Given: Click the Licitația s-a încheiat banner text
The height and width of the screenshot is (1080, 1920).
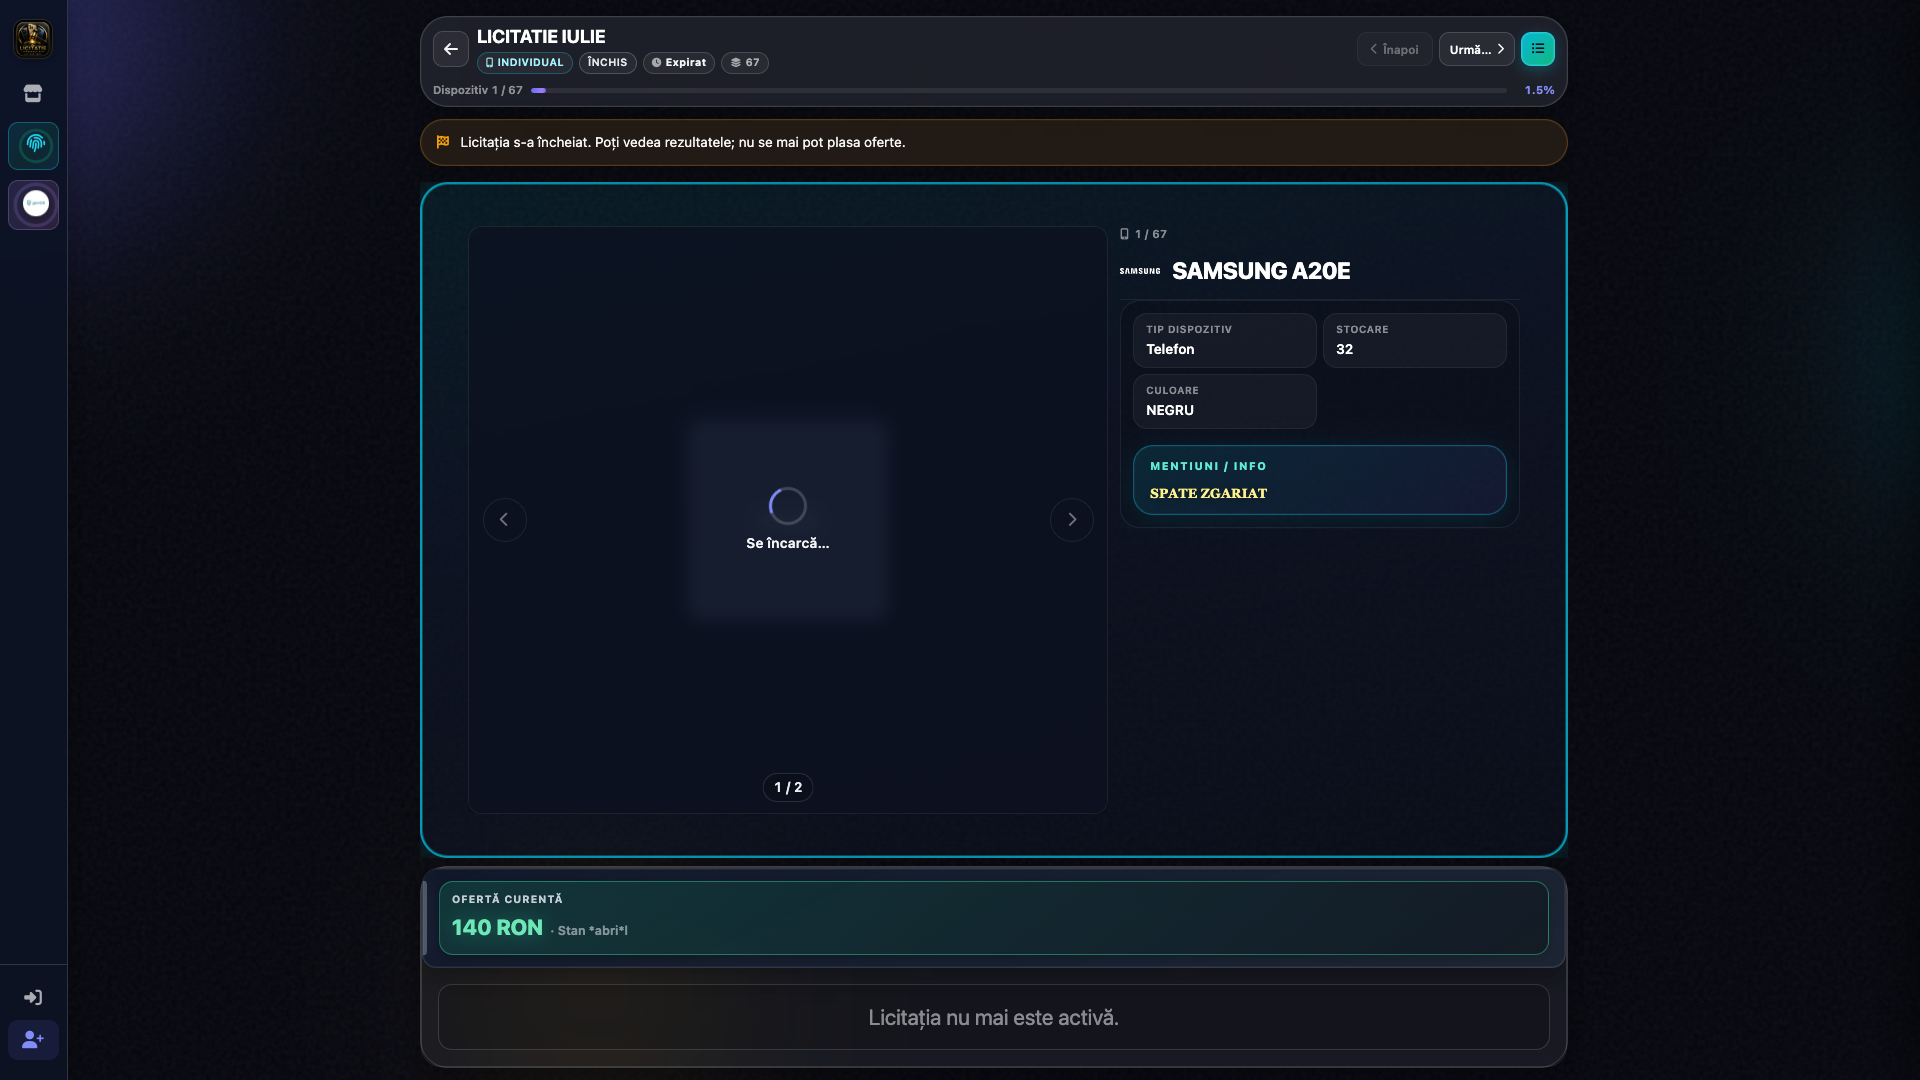Looking at the screenshot, I should pos(683,142).
